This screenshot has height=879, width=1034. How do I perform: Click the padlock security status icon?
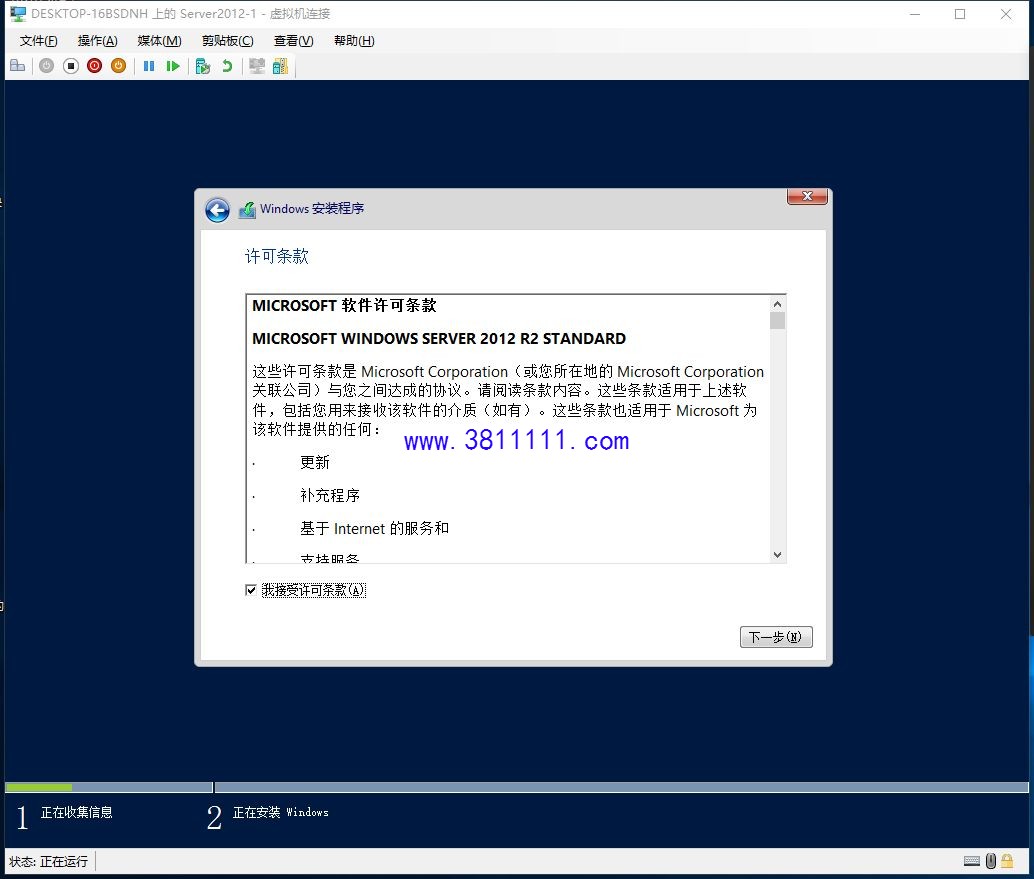click(1007, 861)
